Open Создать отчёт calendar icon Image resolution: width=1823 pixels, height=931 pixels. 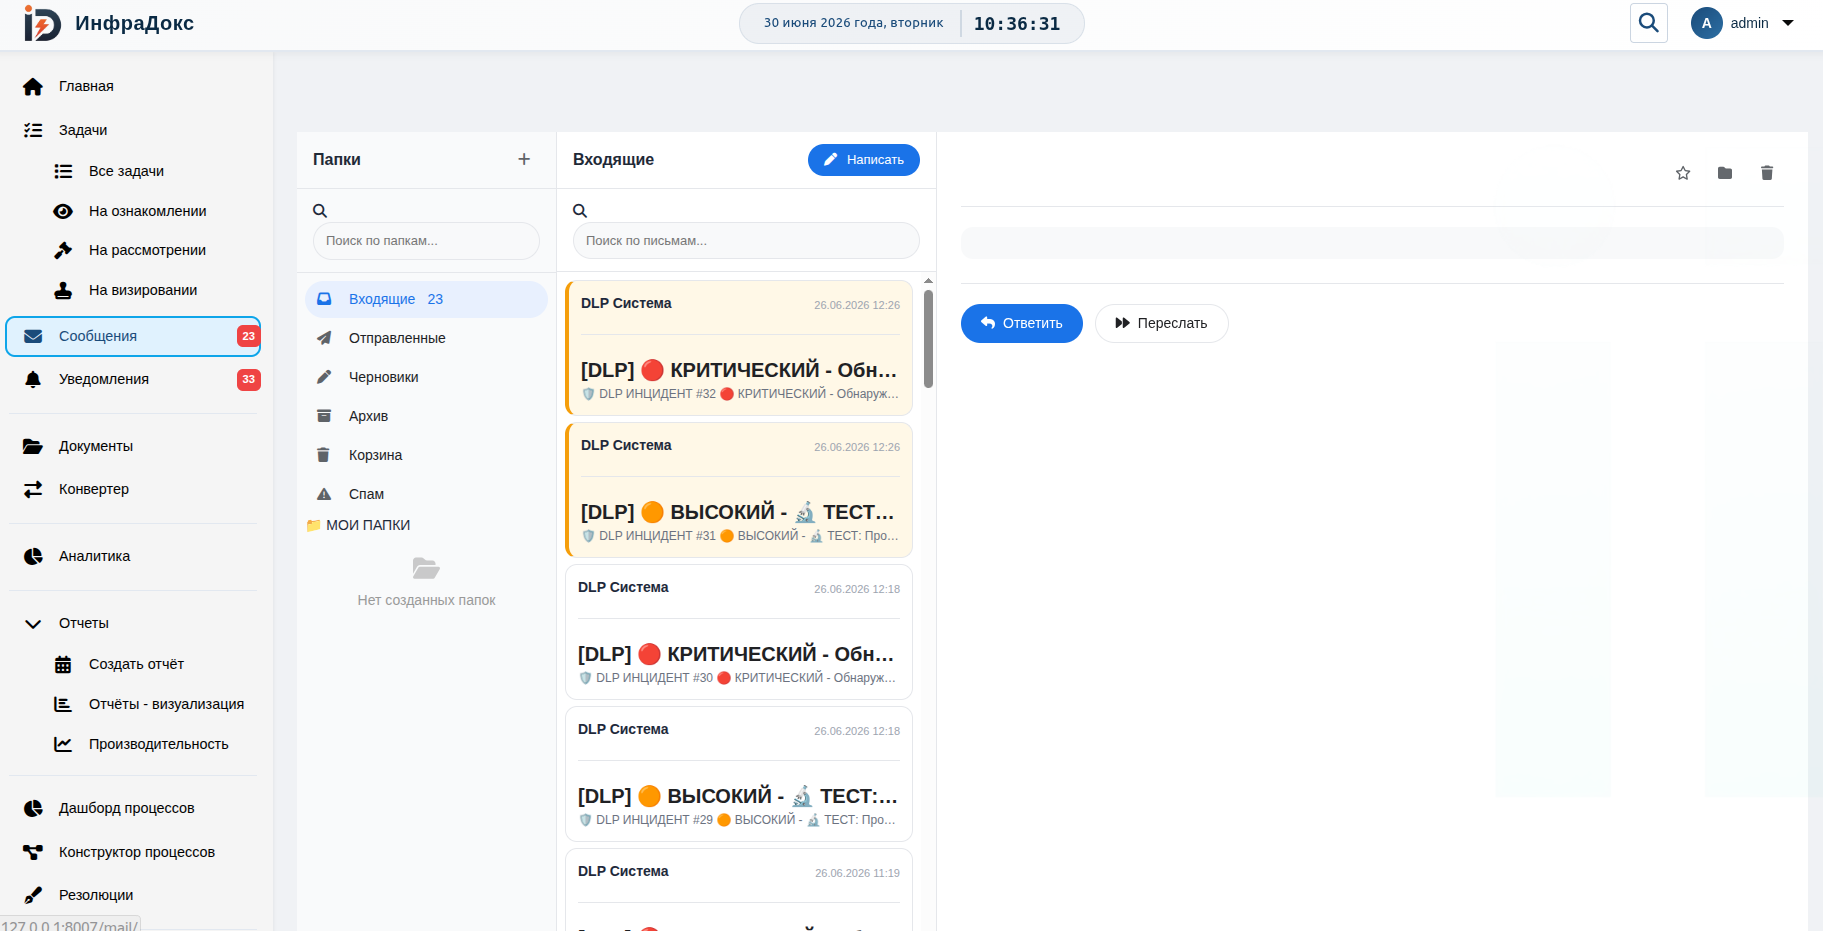click(x=63, y=664)
